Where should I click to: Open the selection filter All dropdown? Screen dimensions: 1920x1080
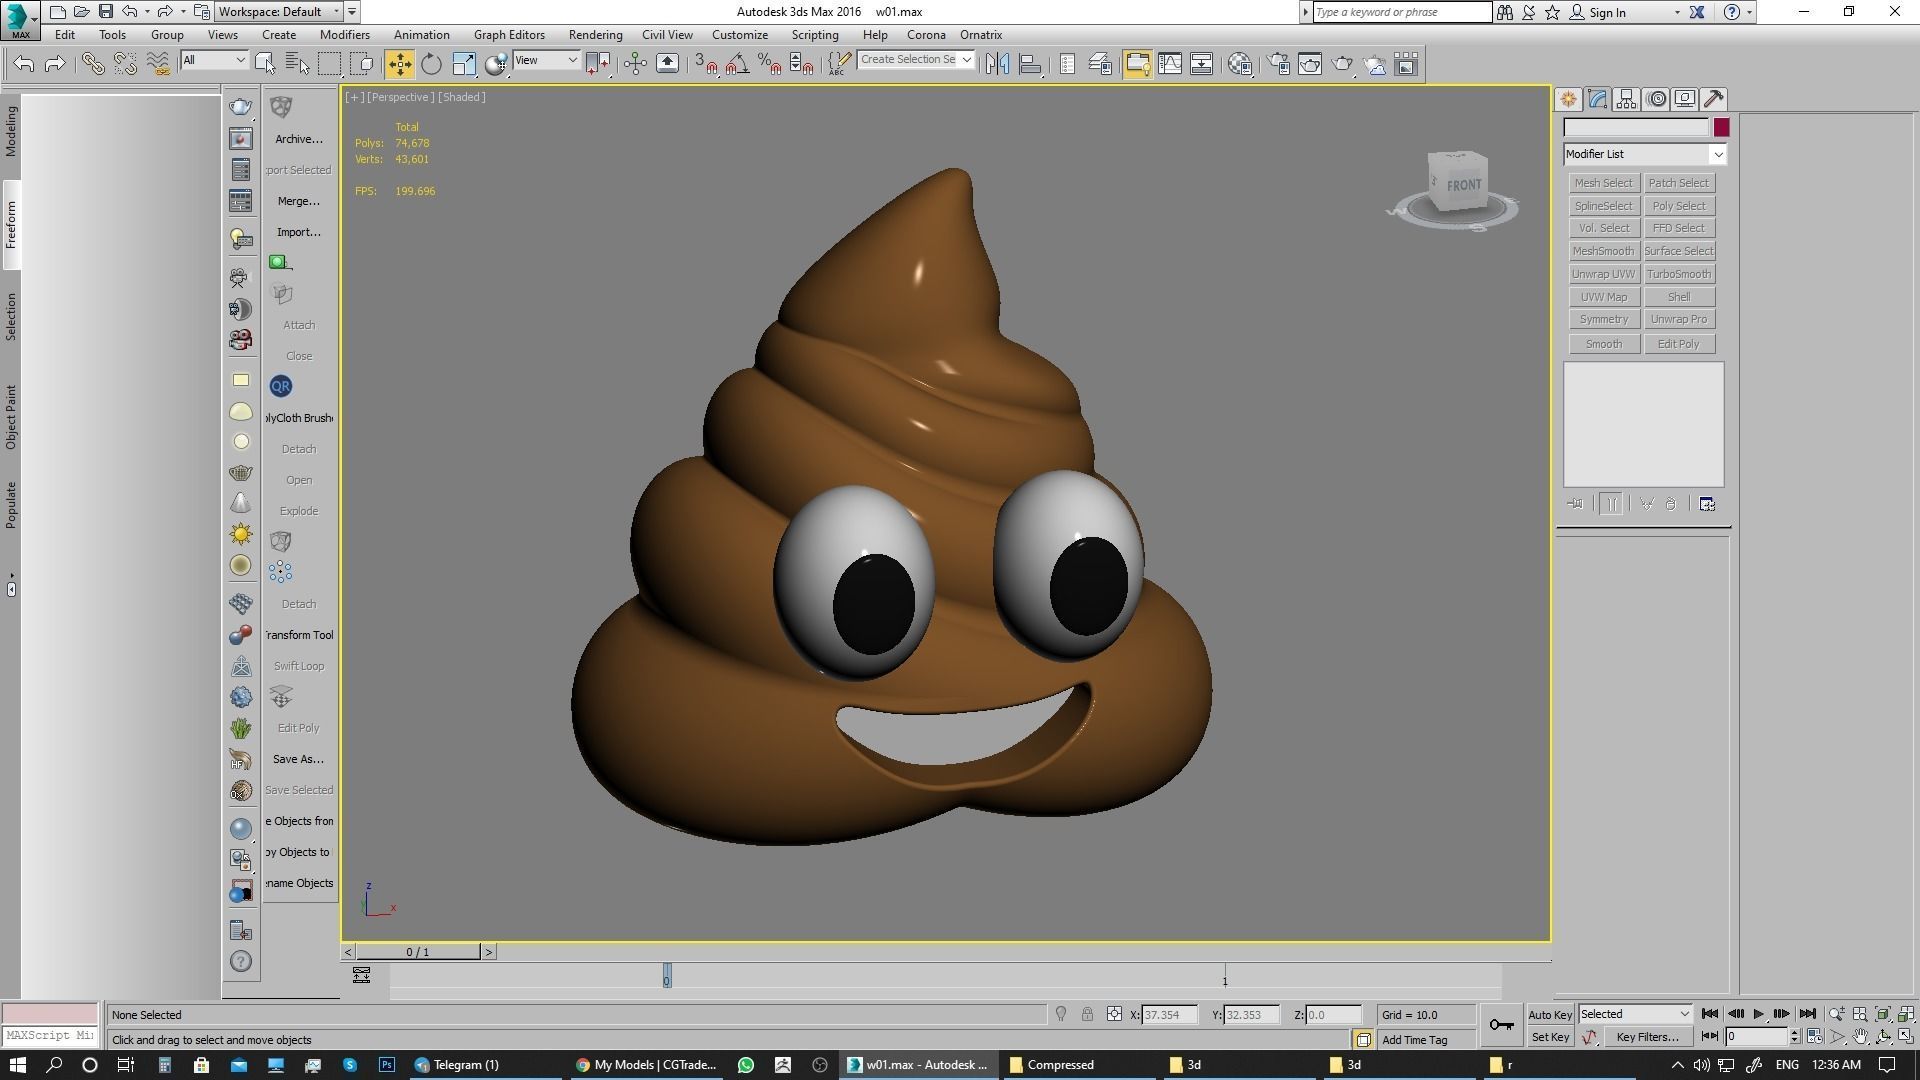click(214, 61)
